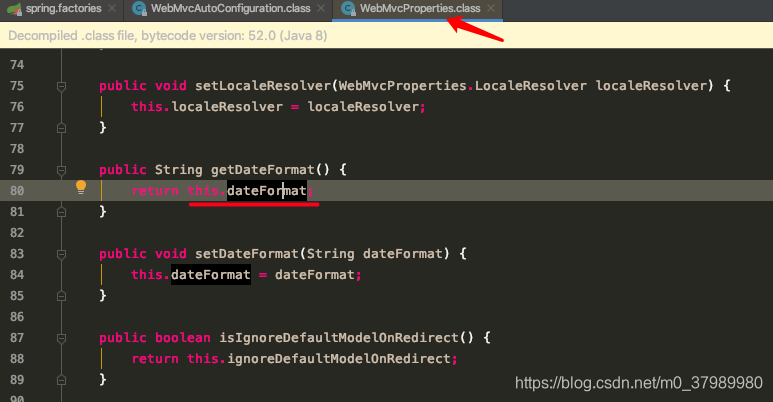Click ignoreDefaultModelOnRedirect field on line 88
The height and width of the screenshot is (402, 773).
click(x=339, y=359)
